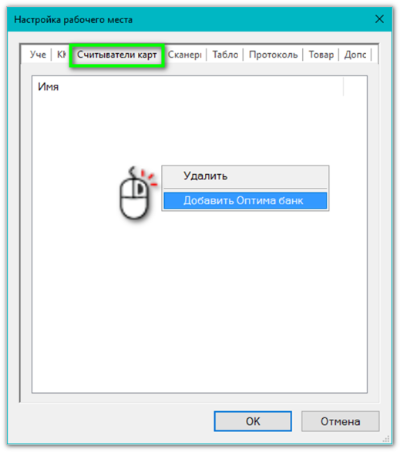Image resolution: width=400 pixels, height=452 pixels.
Task: Click the Отмена button
Action: [340, 421]
